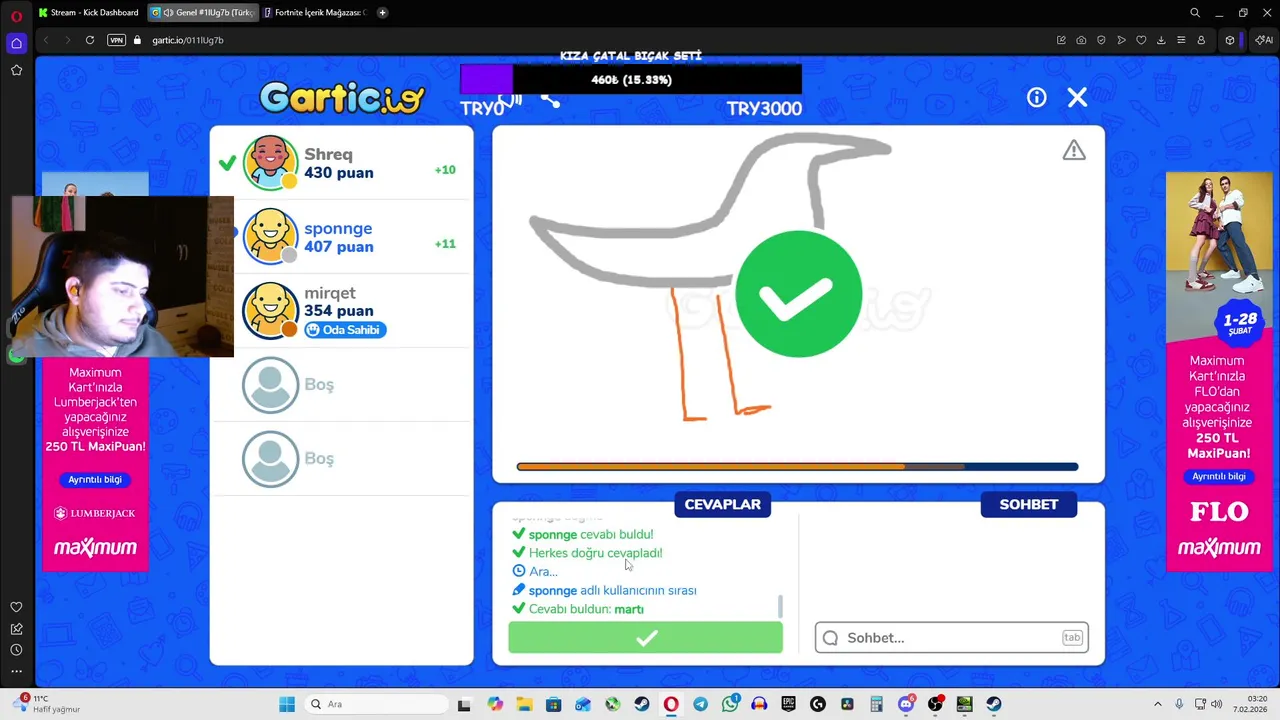1280x720 pixels.
Task: Select the Genel gartic.io browser tab
Action: coord(202,12)
